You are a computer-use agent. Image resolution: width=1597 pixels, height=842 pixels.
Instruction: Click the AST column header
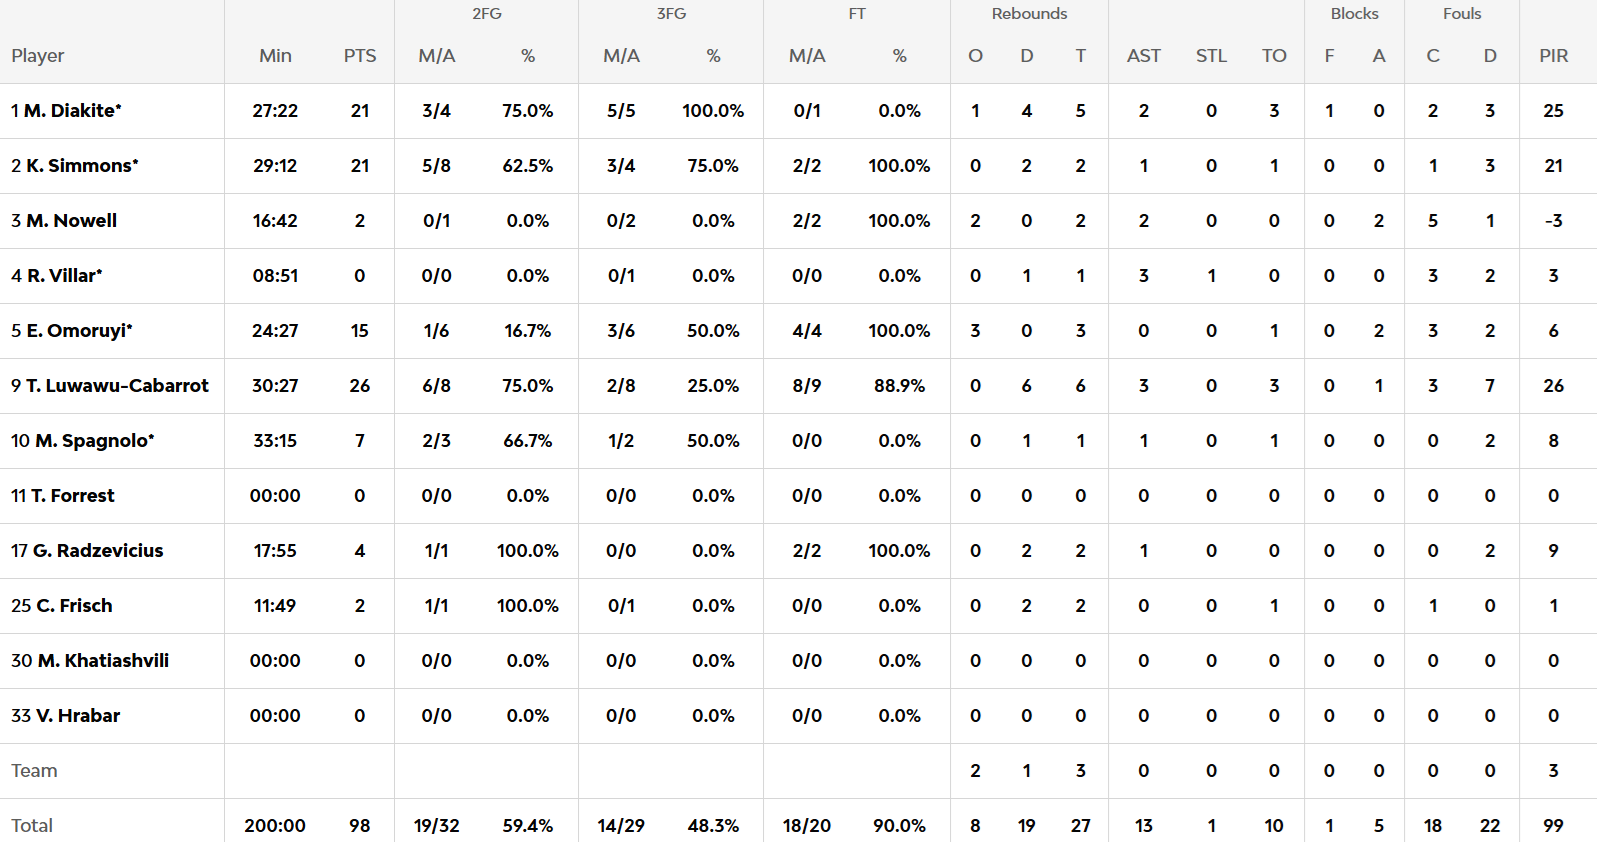tap(1143, 56)
